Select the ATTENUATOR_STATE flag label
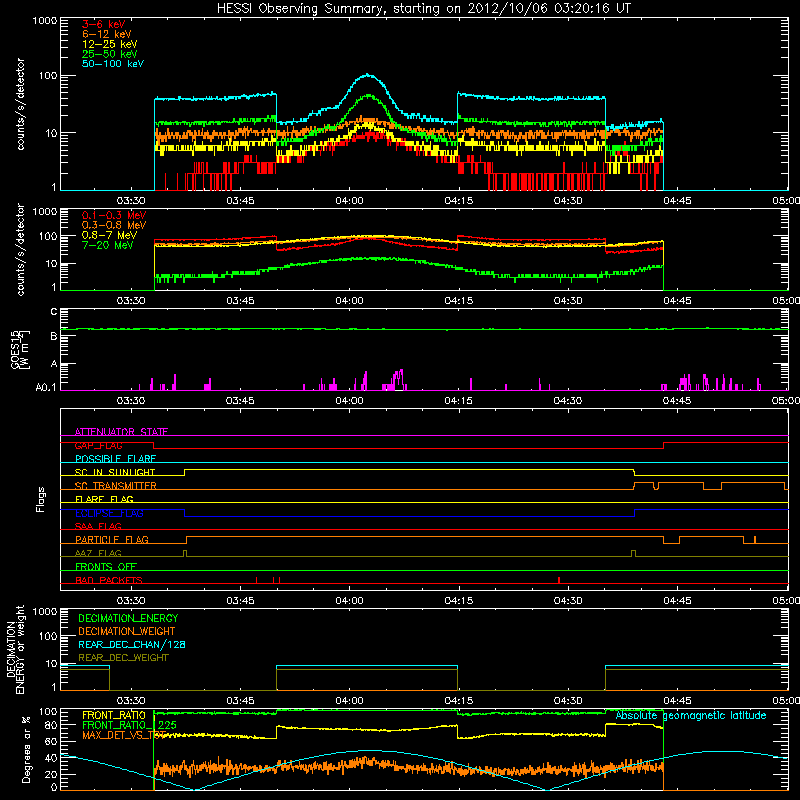The image size is (800, 800). coord(121,432)
